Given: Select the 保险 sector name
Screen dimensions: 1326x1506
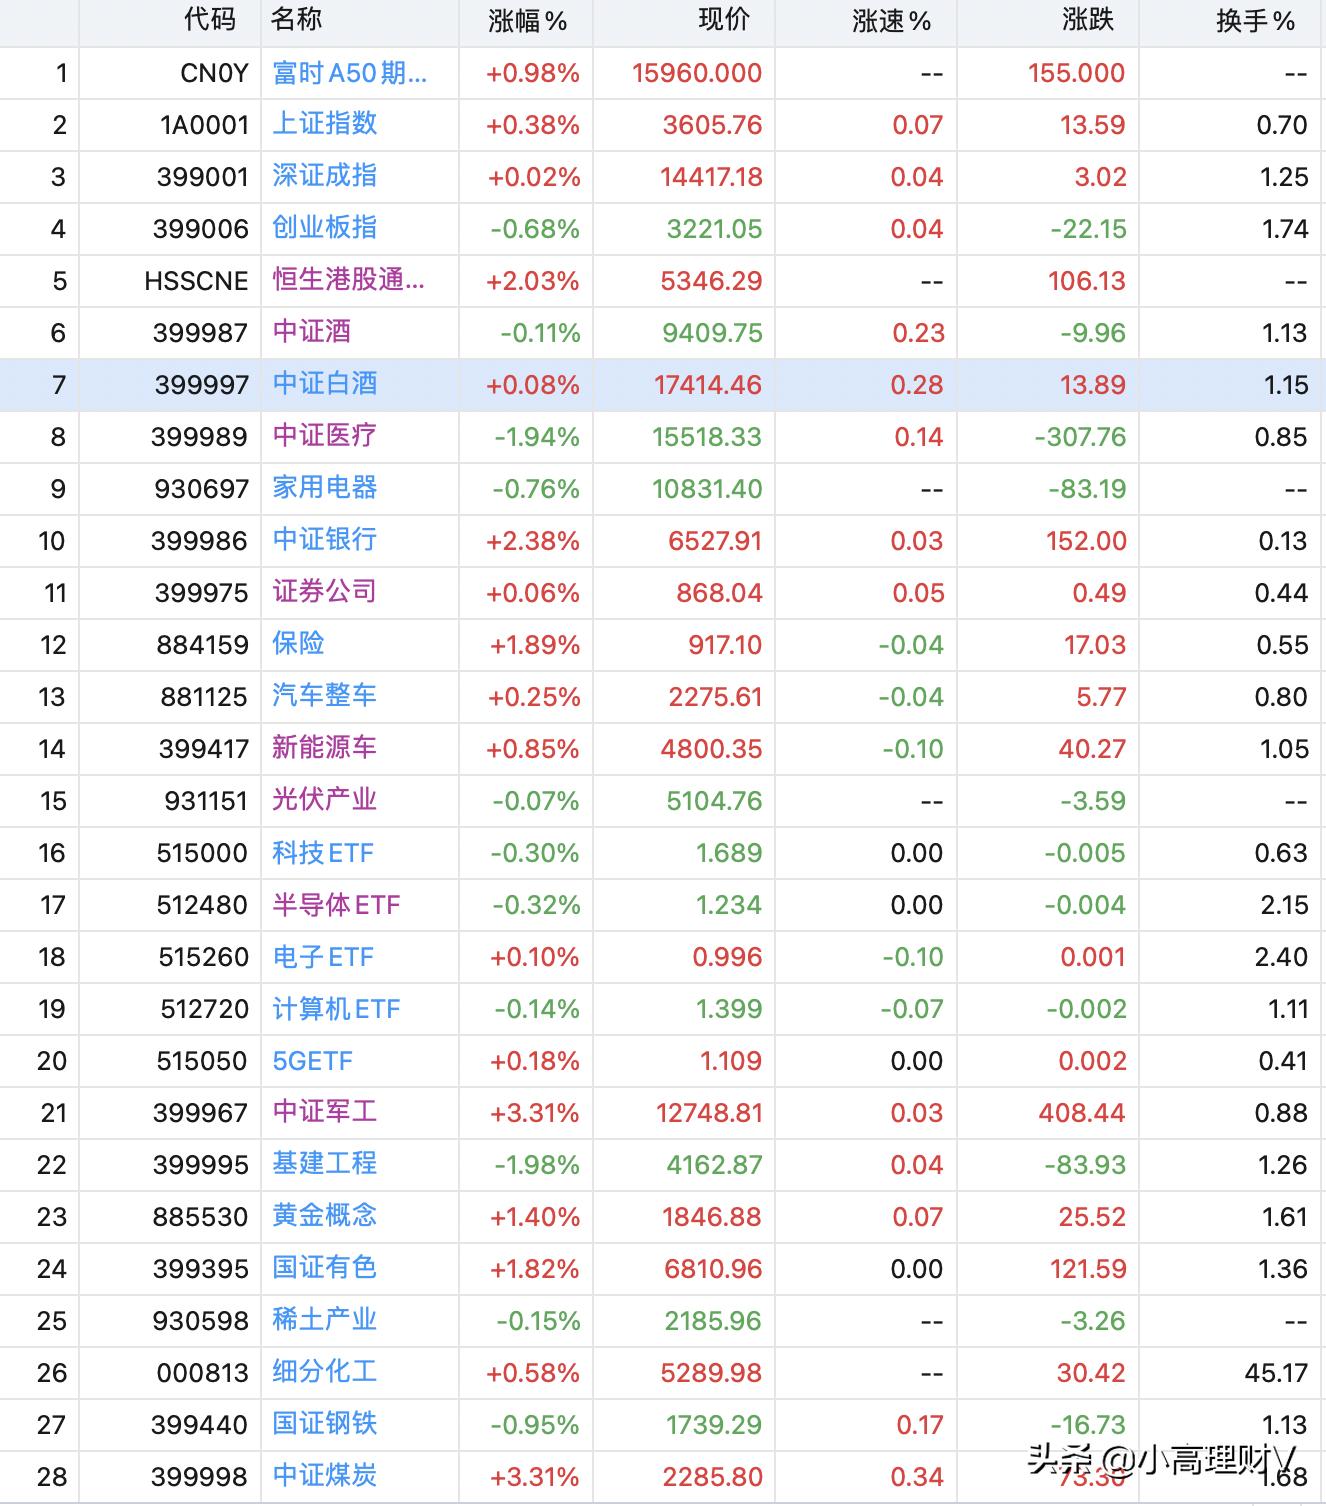Looking at the screenshot, I should 299,644.
